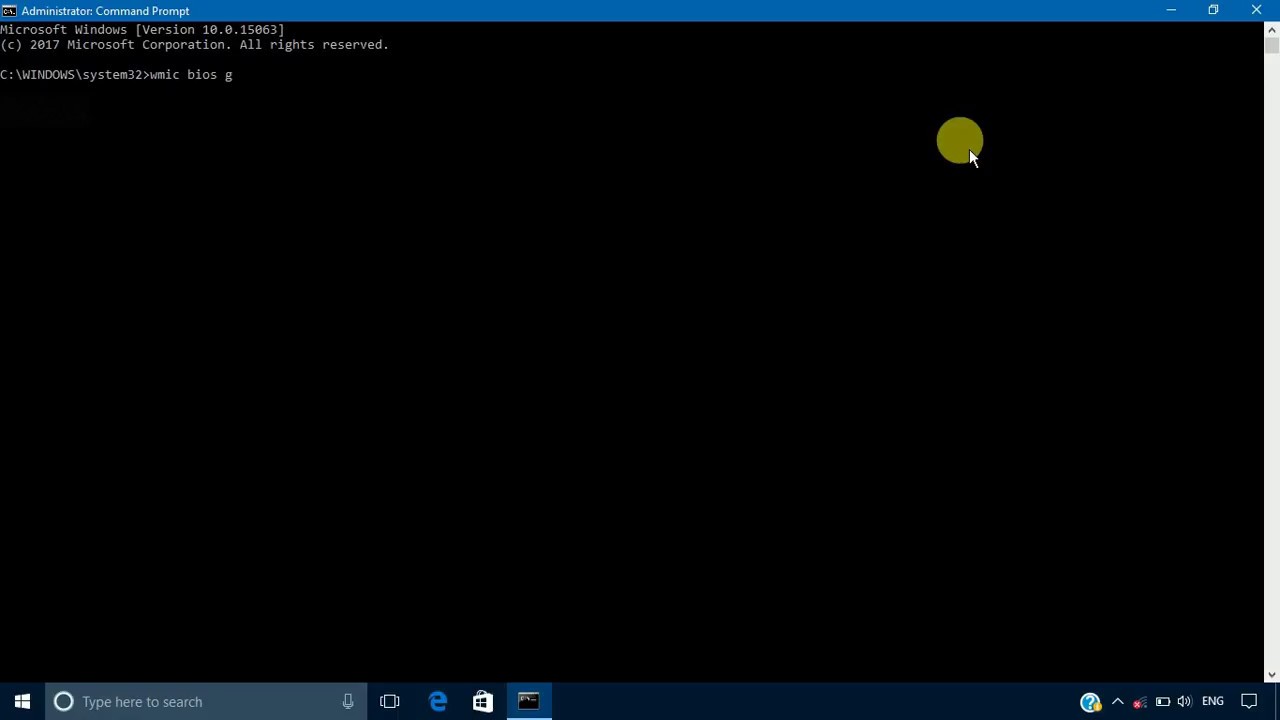
Task: Expand the hidden tray icons chevron
Action: [x=1118, y=702]
